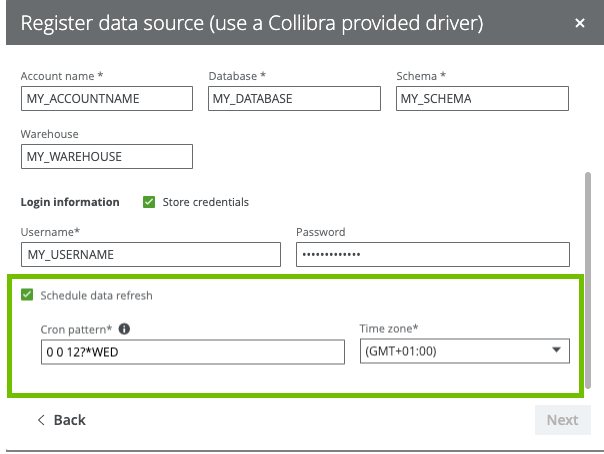Click the Schedule data refresh label text
The image size is (604, 454).
[x=96, y=295]
